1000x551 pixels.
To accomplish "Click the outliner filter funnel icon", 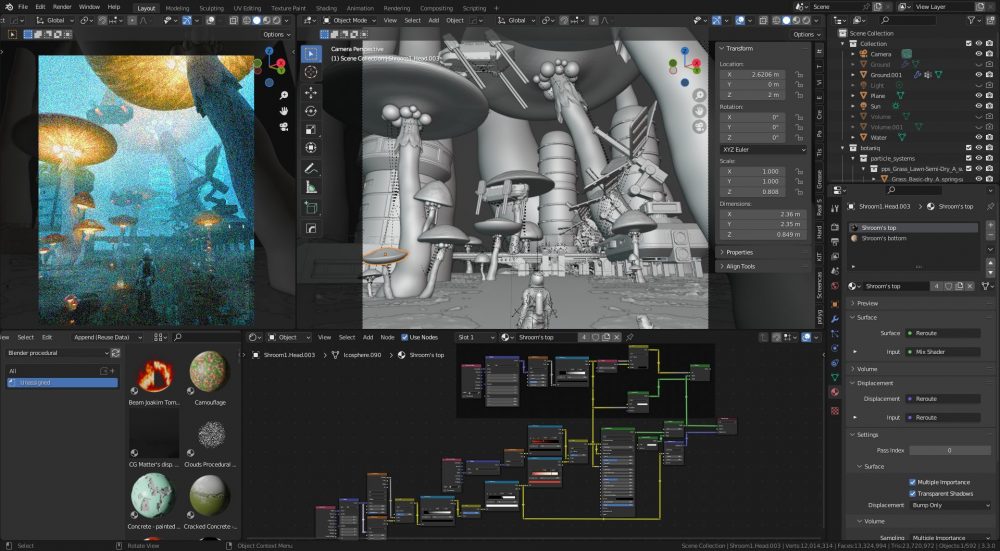I will click(x=972, y=20).
